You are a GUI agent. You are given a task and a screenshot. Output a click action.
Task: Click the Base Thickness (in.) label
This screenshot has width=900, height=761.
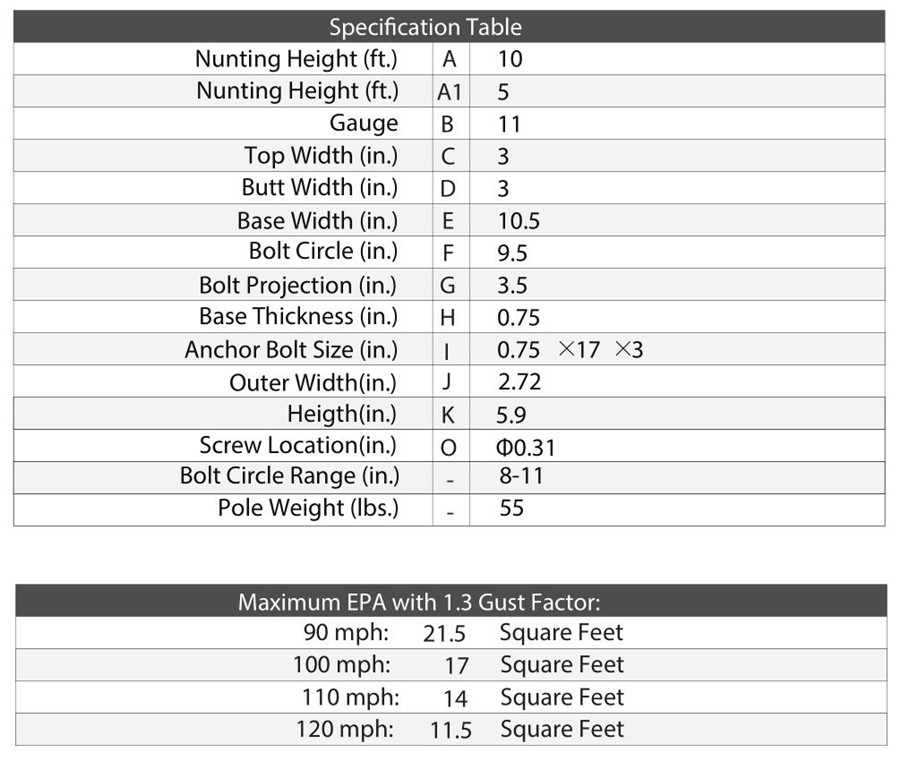[298, 317]
